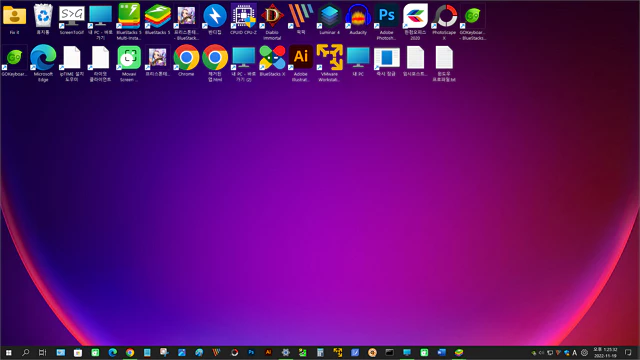
Task: Open the Windows Start menu
Action: 8,352
